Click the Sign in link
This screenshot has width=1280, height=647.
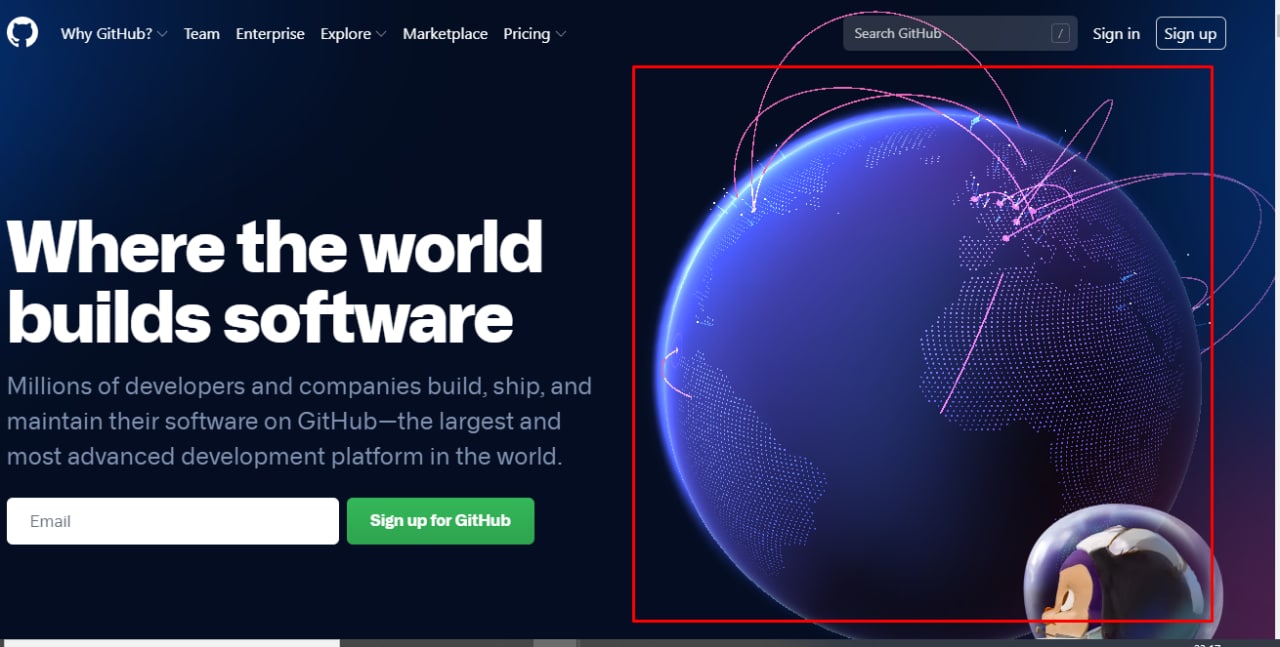(x=1116, y=34)
